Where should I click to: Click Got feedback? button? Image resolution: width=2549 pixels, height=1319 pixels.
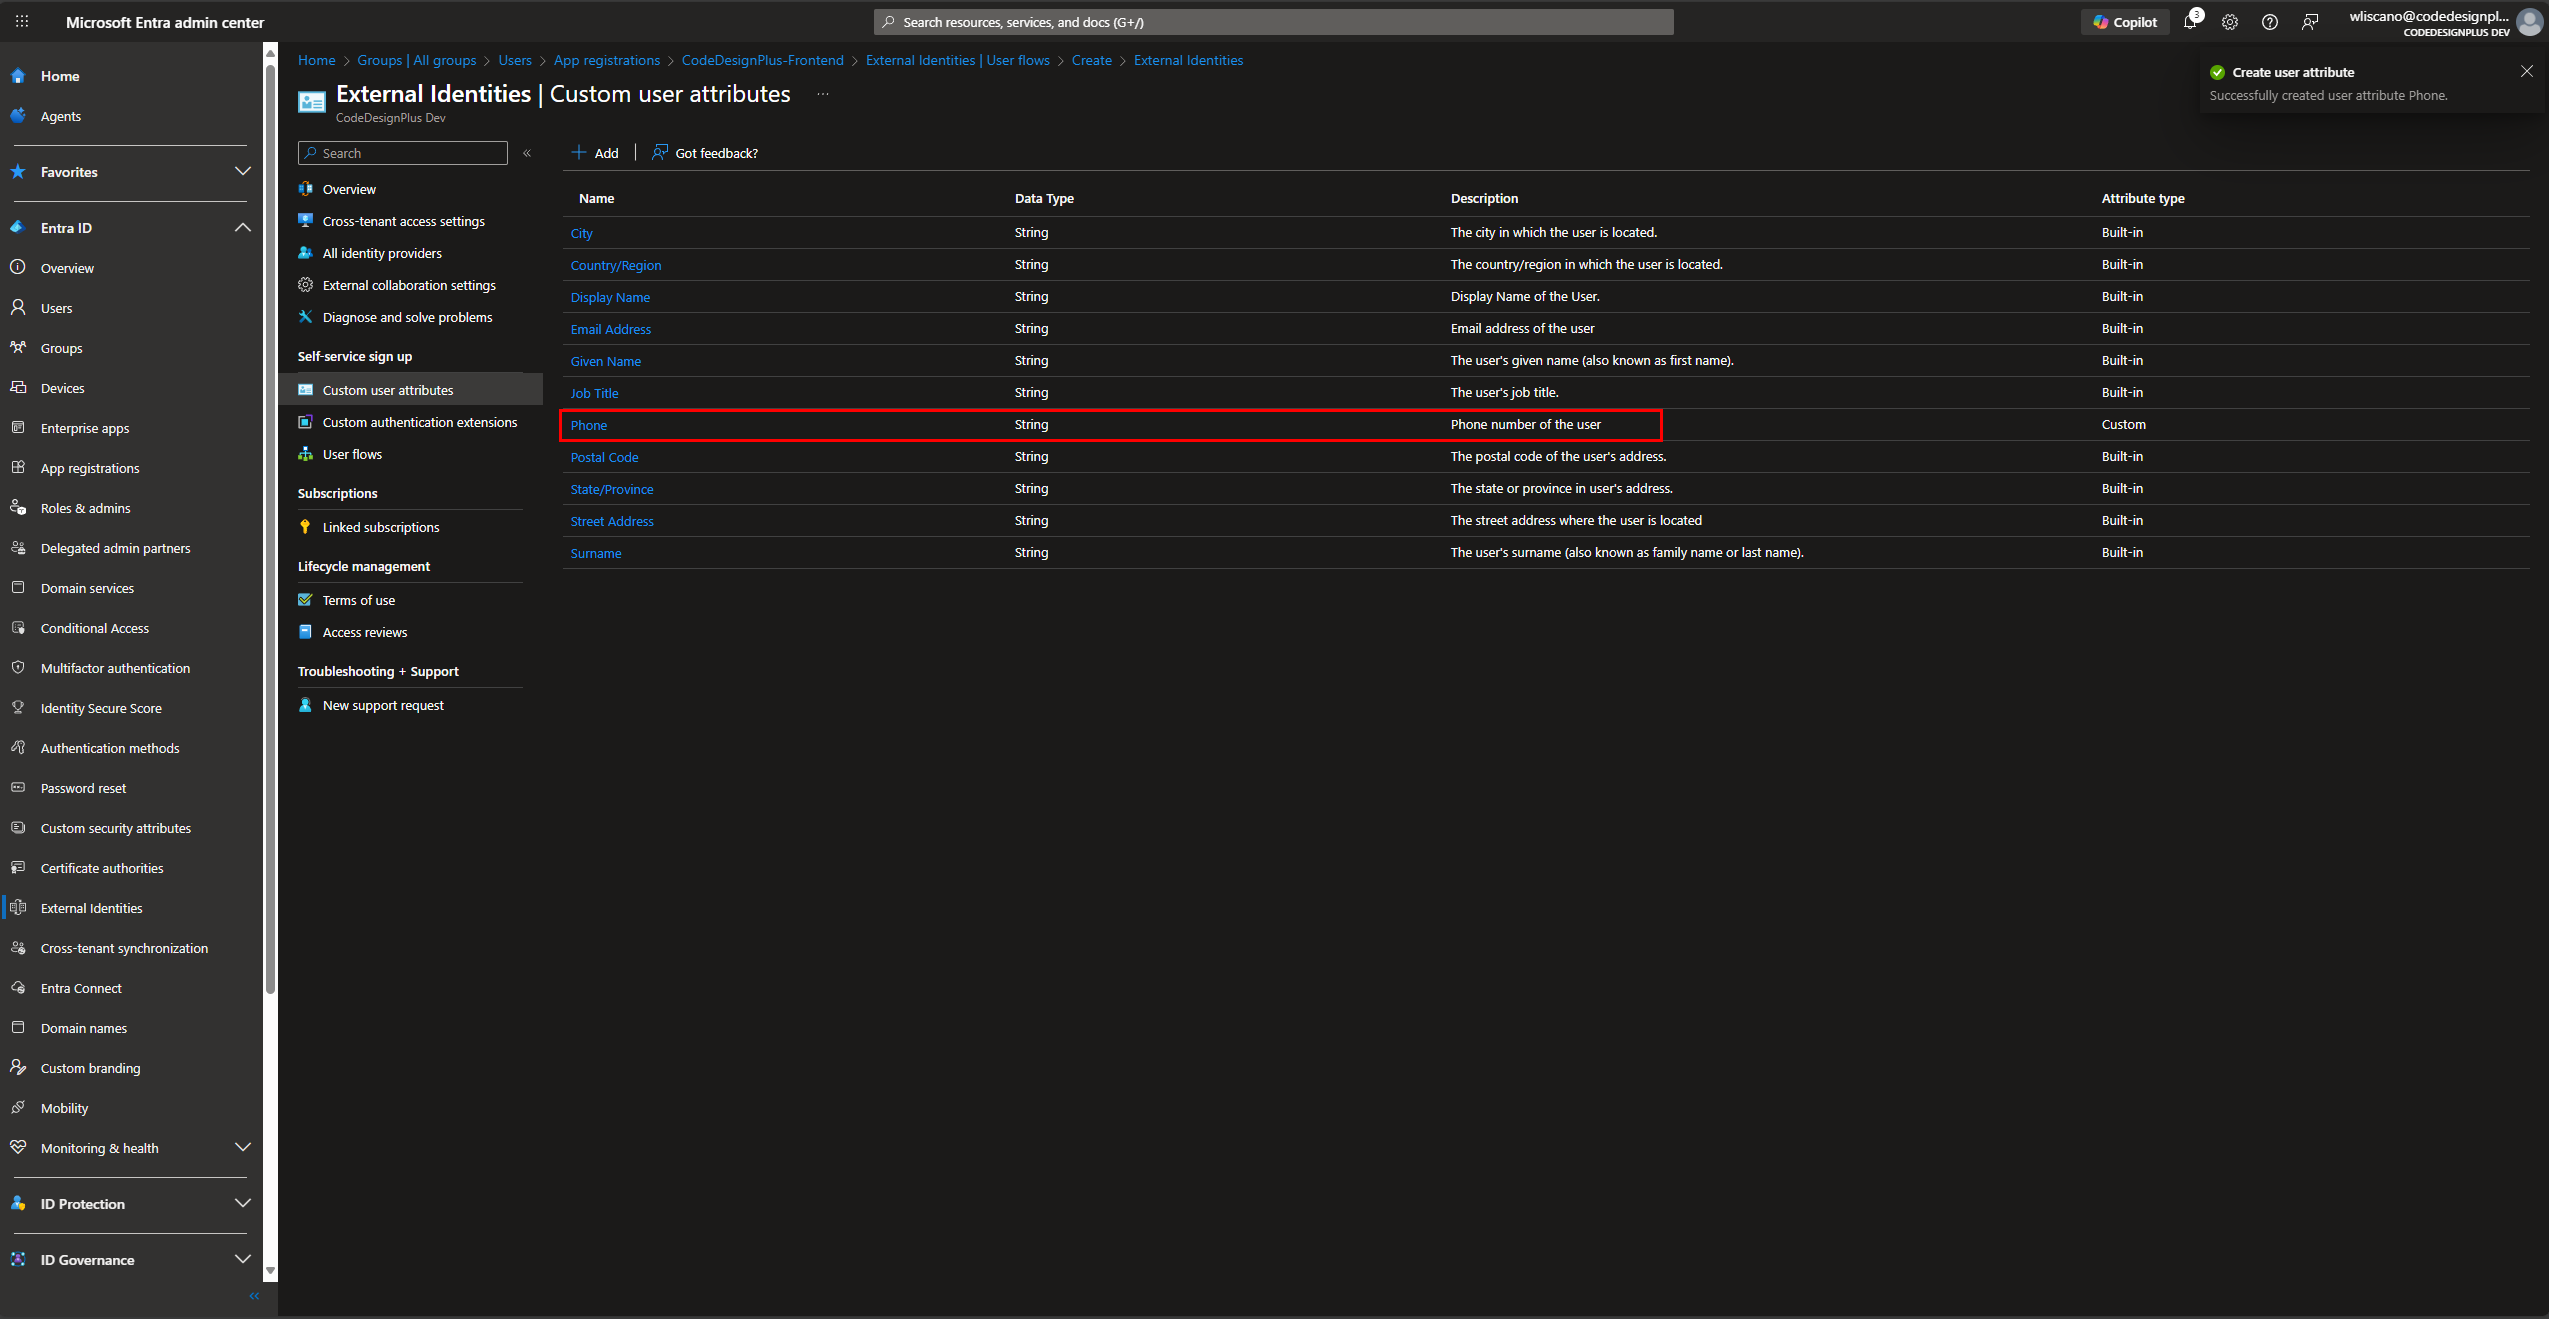pyautogui.click(x=705, y=153)
